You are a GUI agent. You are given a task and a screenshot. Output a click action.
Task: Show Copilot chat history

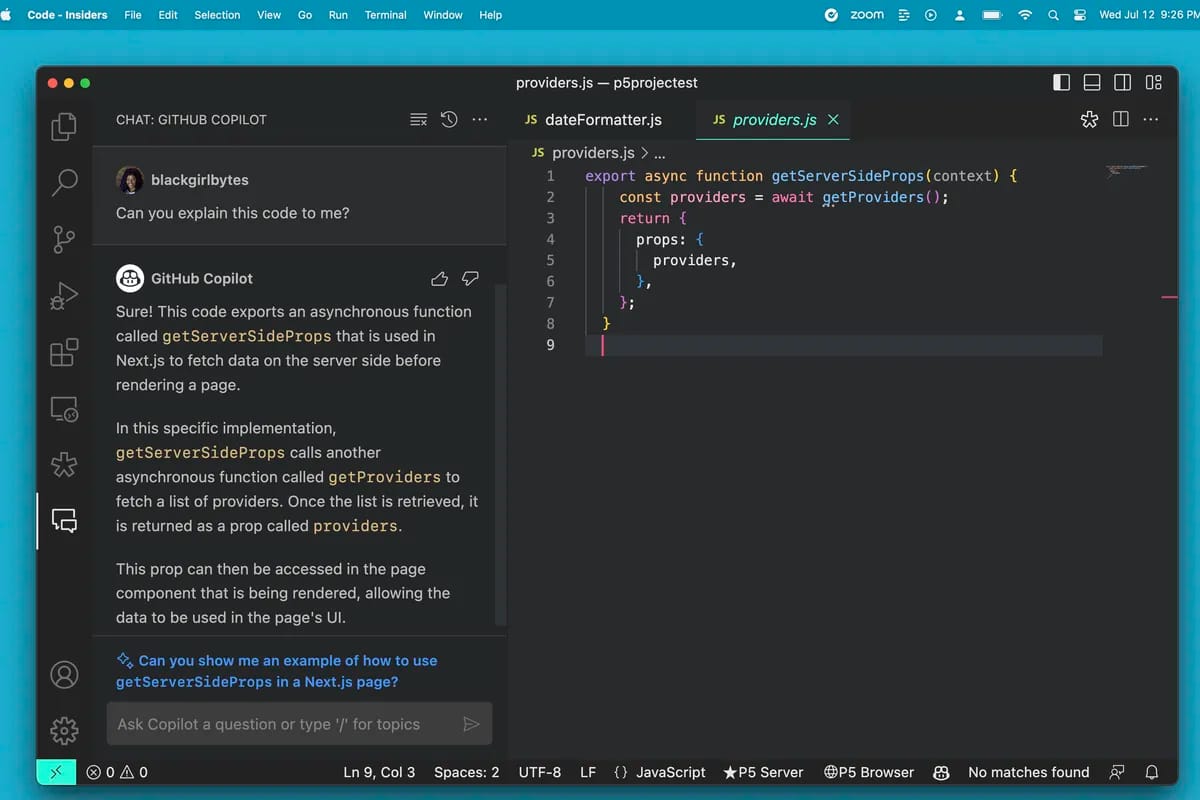449,120
